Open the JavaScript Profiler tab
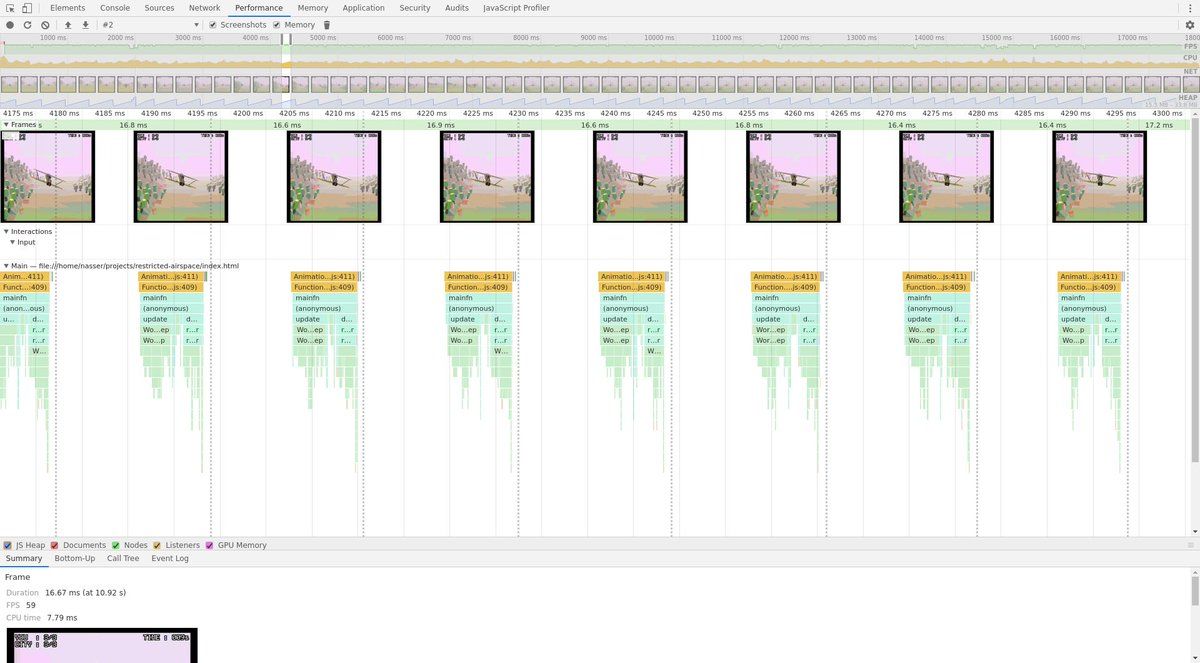Viewport: 1200px width, 663px height. click(517, 8)
